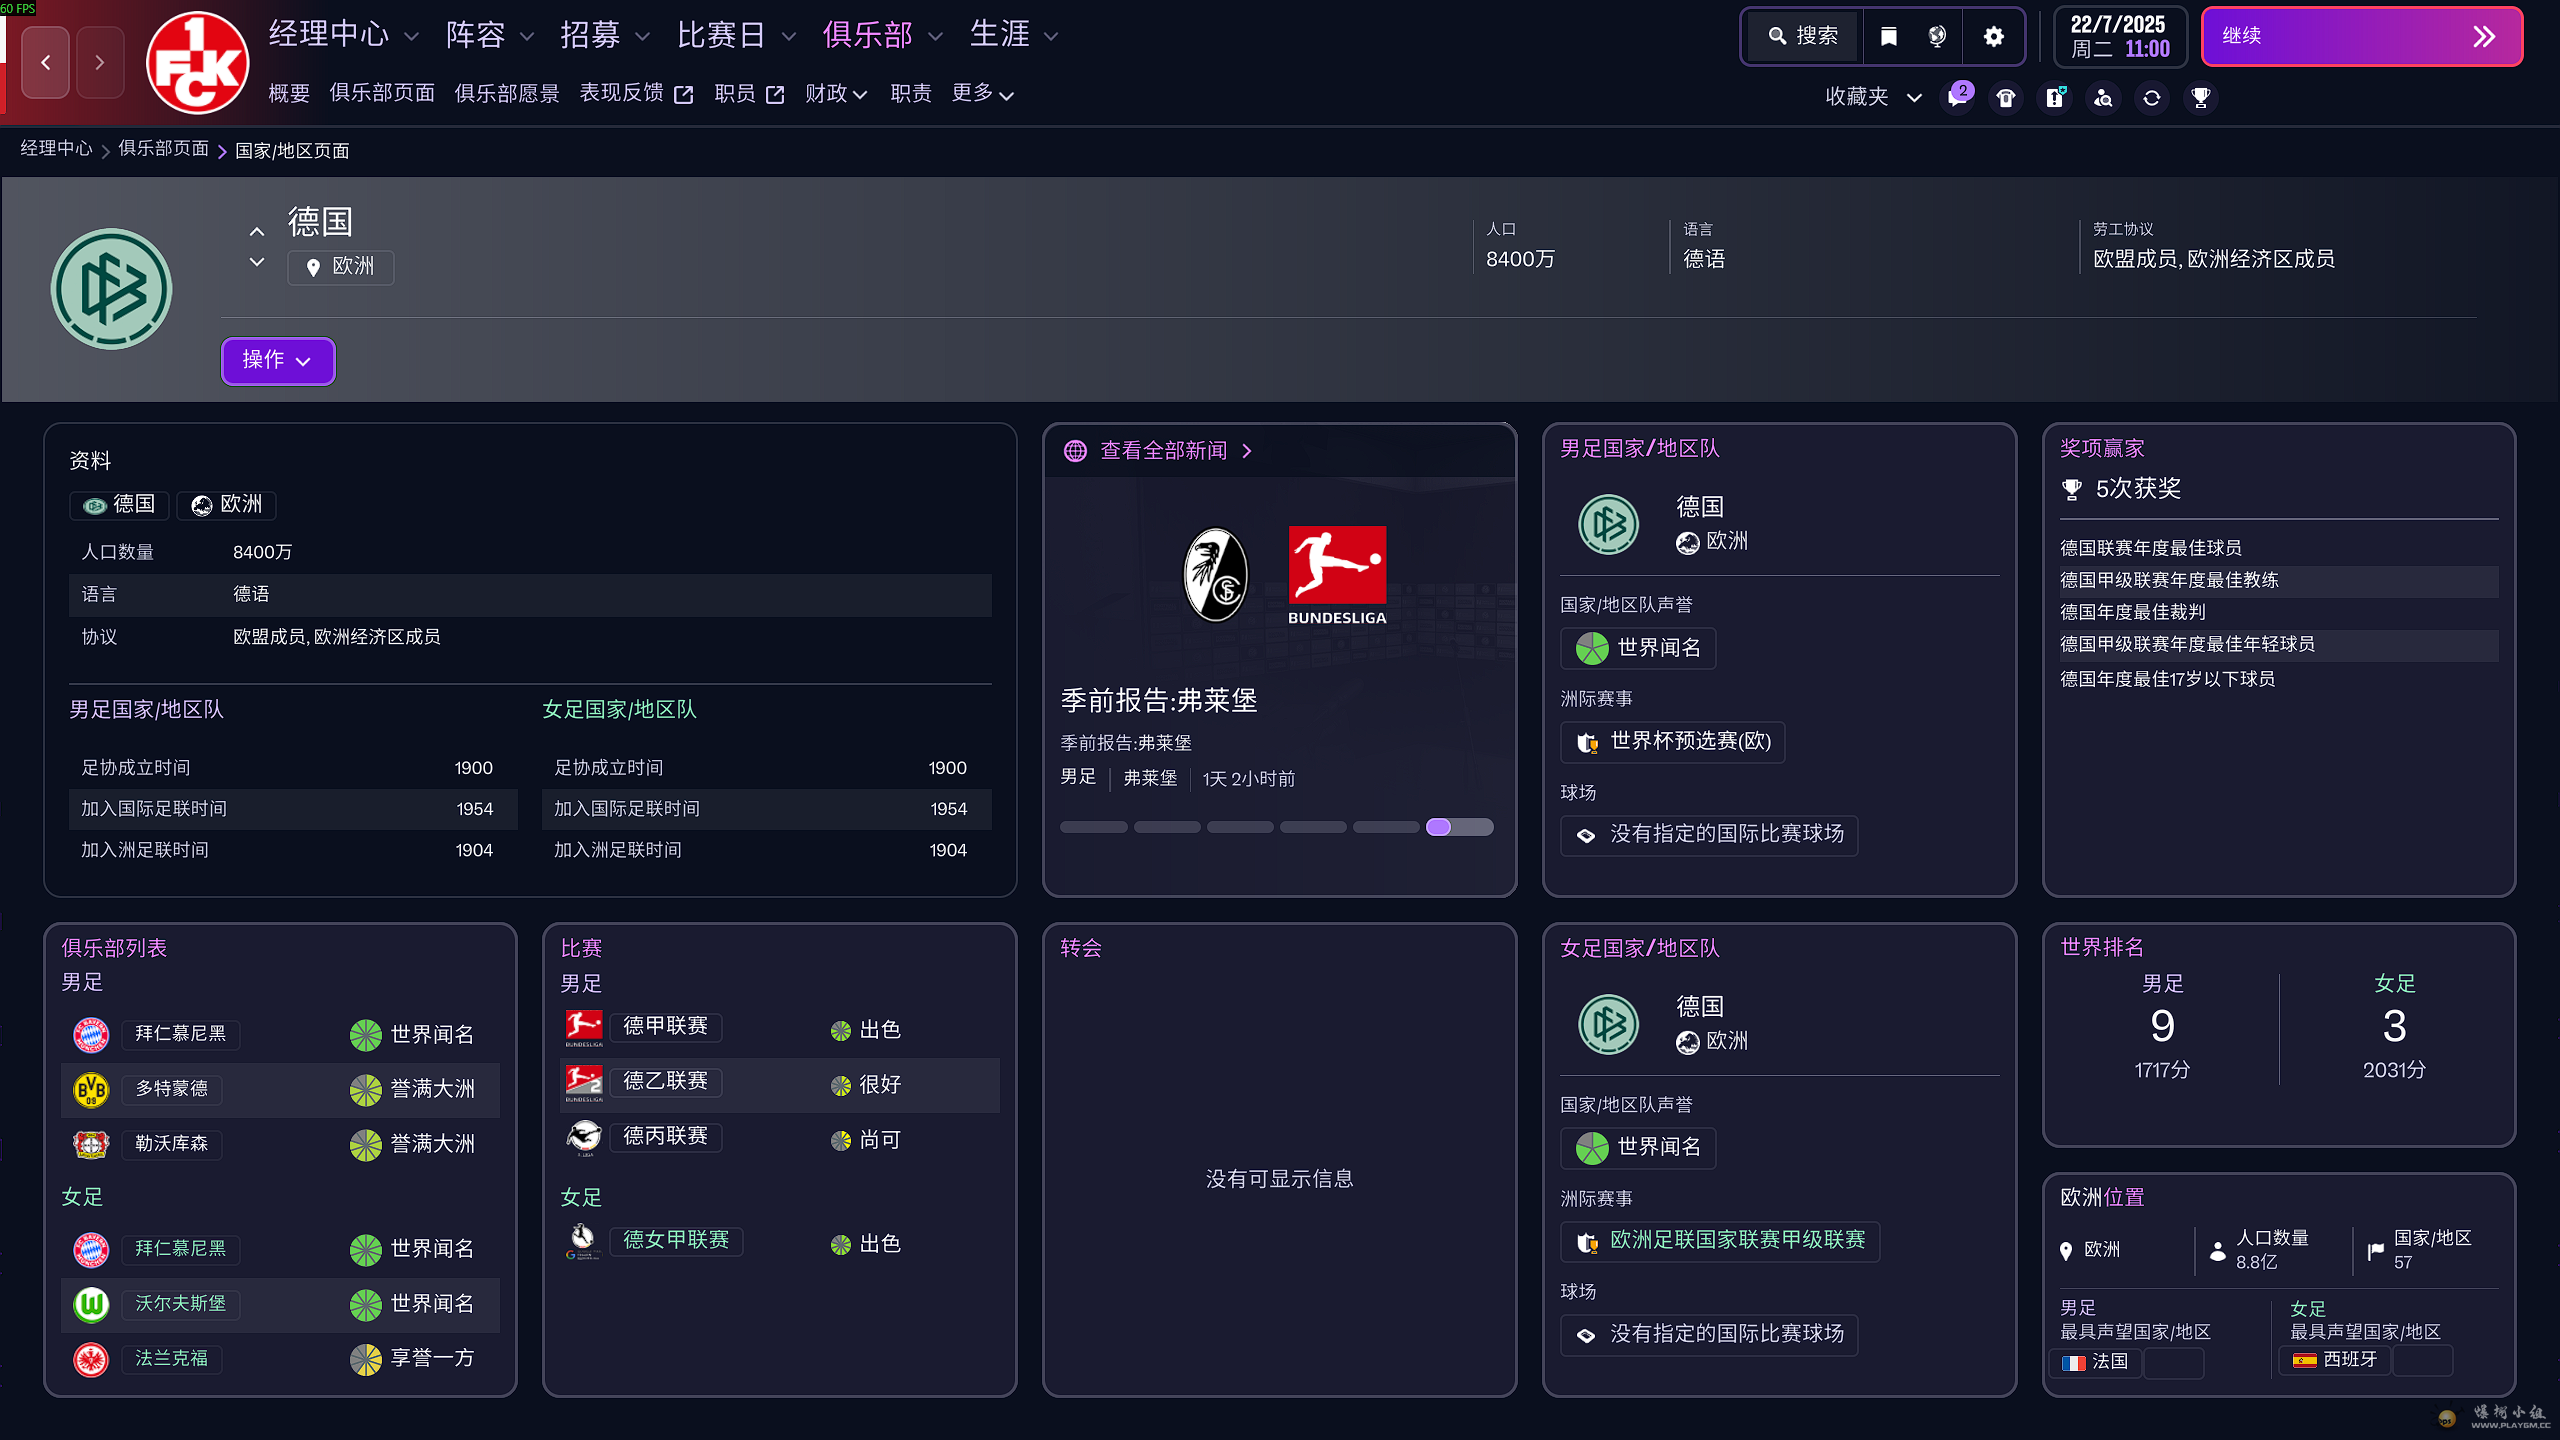
Task: Open settings via the gear icon
Action: pyautogui.click(x=1993, y=37)
